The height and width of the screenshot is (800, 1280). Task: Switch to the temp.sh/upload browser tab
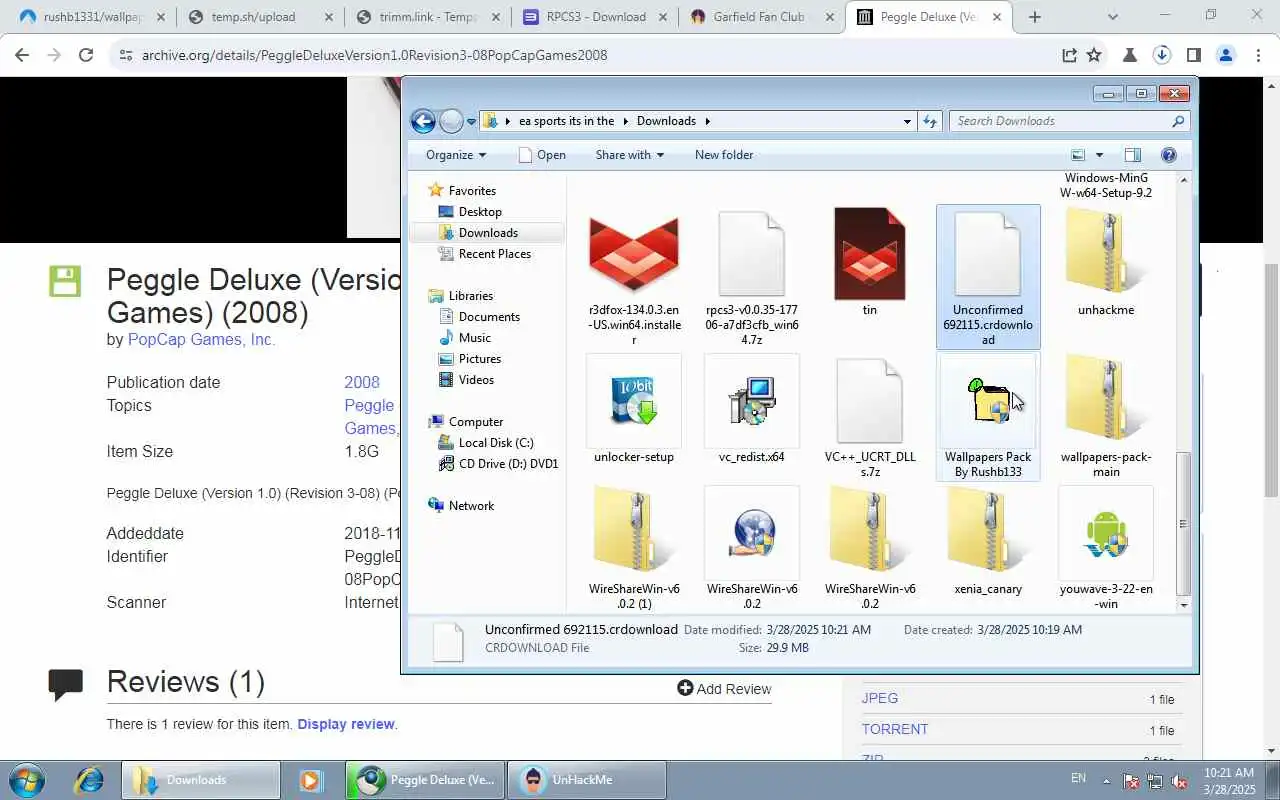(x=260, y=17)
